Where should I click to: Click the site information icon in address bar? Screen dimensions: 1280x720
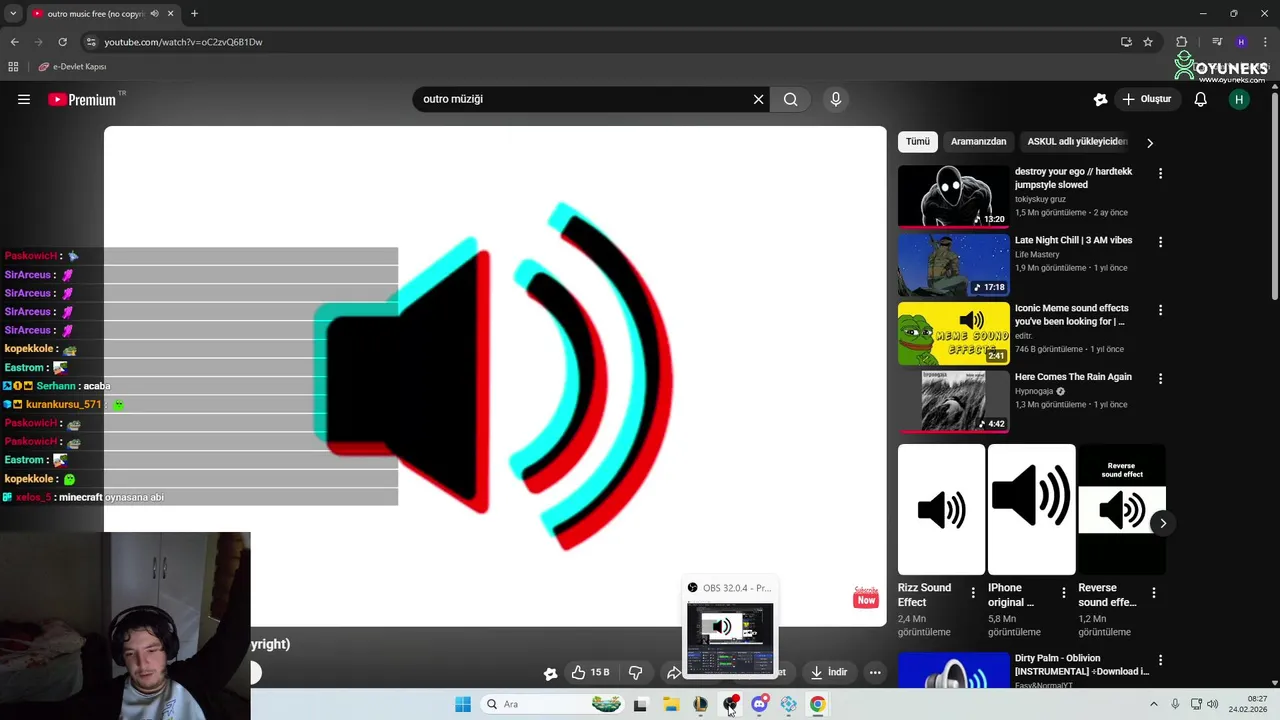click(91, 42)
